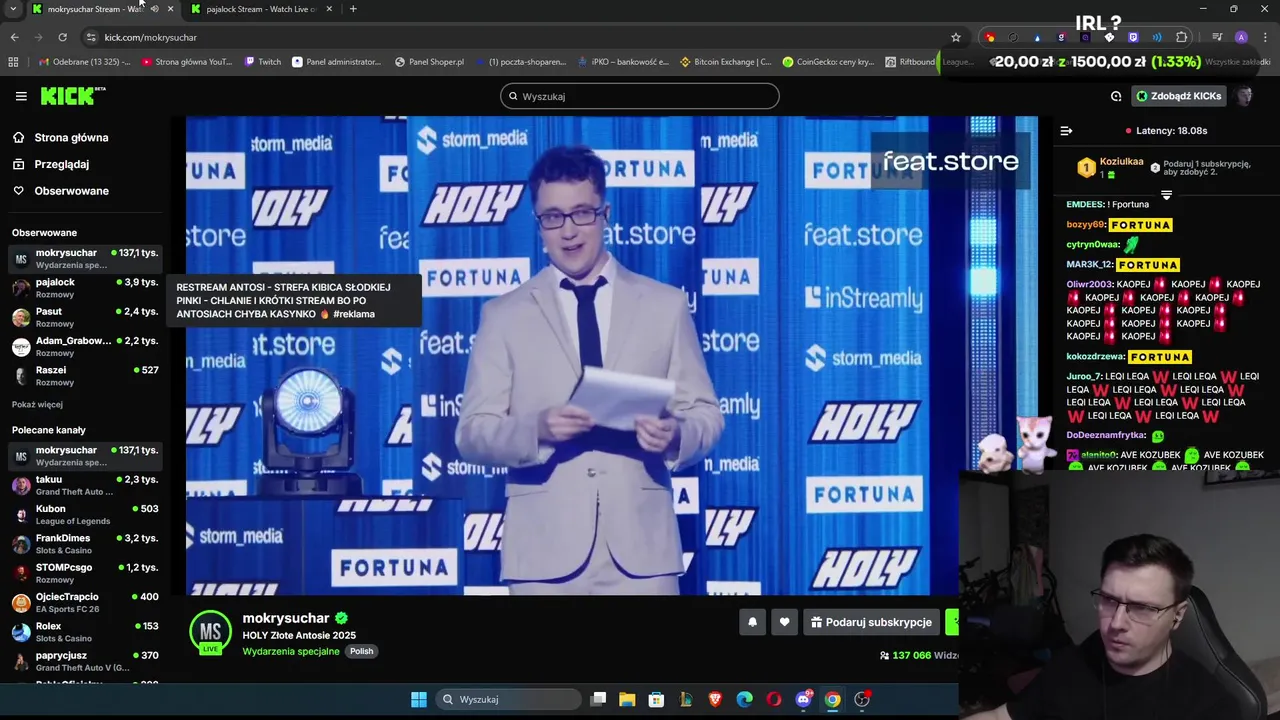Screen dimensions: 1280x720
Task: Open the tab search dropdown arrow
Action: (x=13, y=9)
